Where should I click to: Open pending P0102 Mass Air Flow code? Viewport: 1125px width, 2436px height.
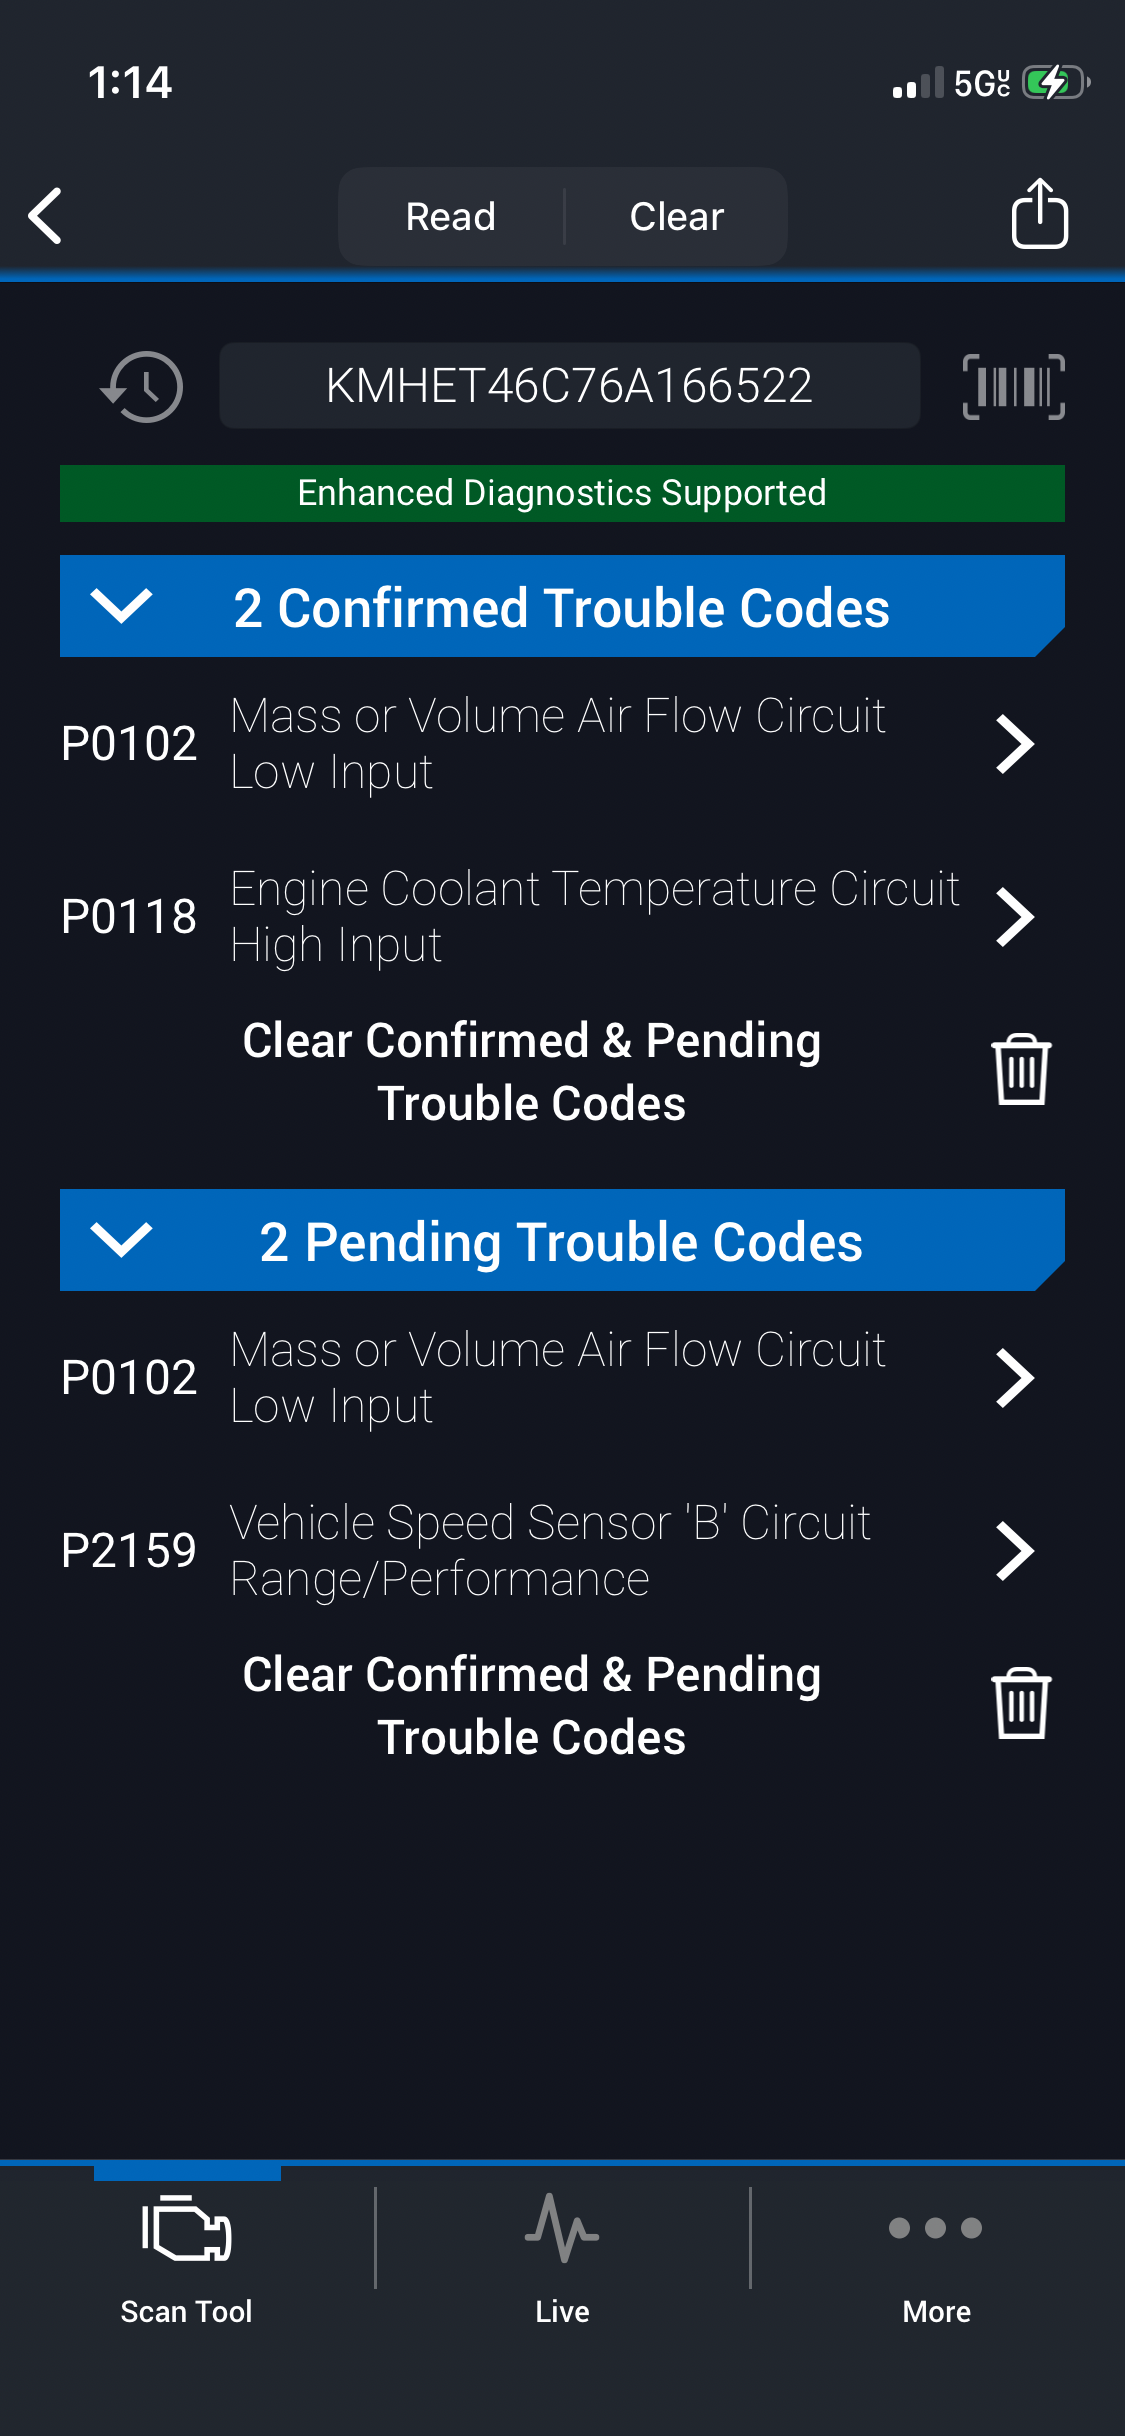point(1014,1378)
